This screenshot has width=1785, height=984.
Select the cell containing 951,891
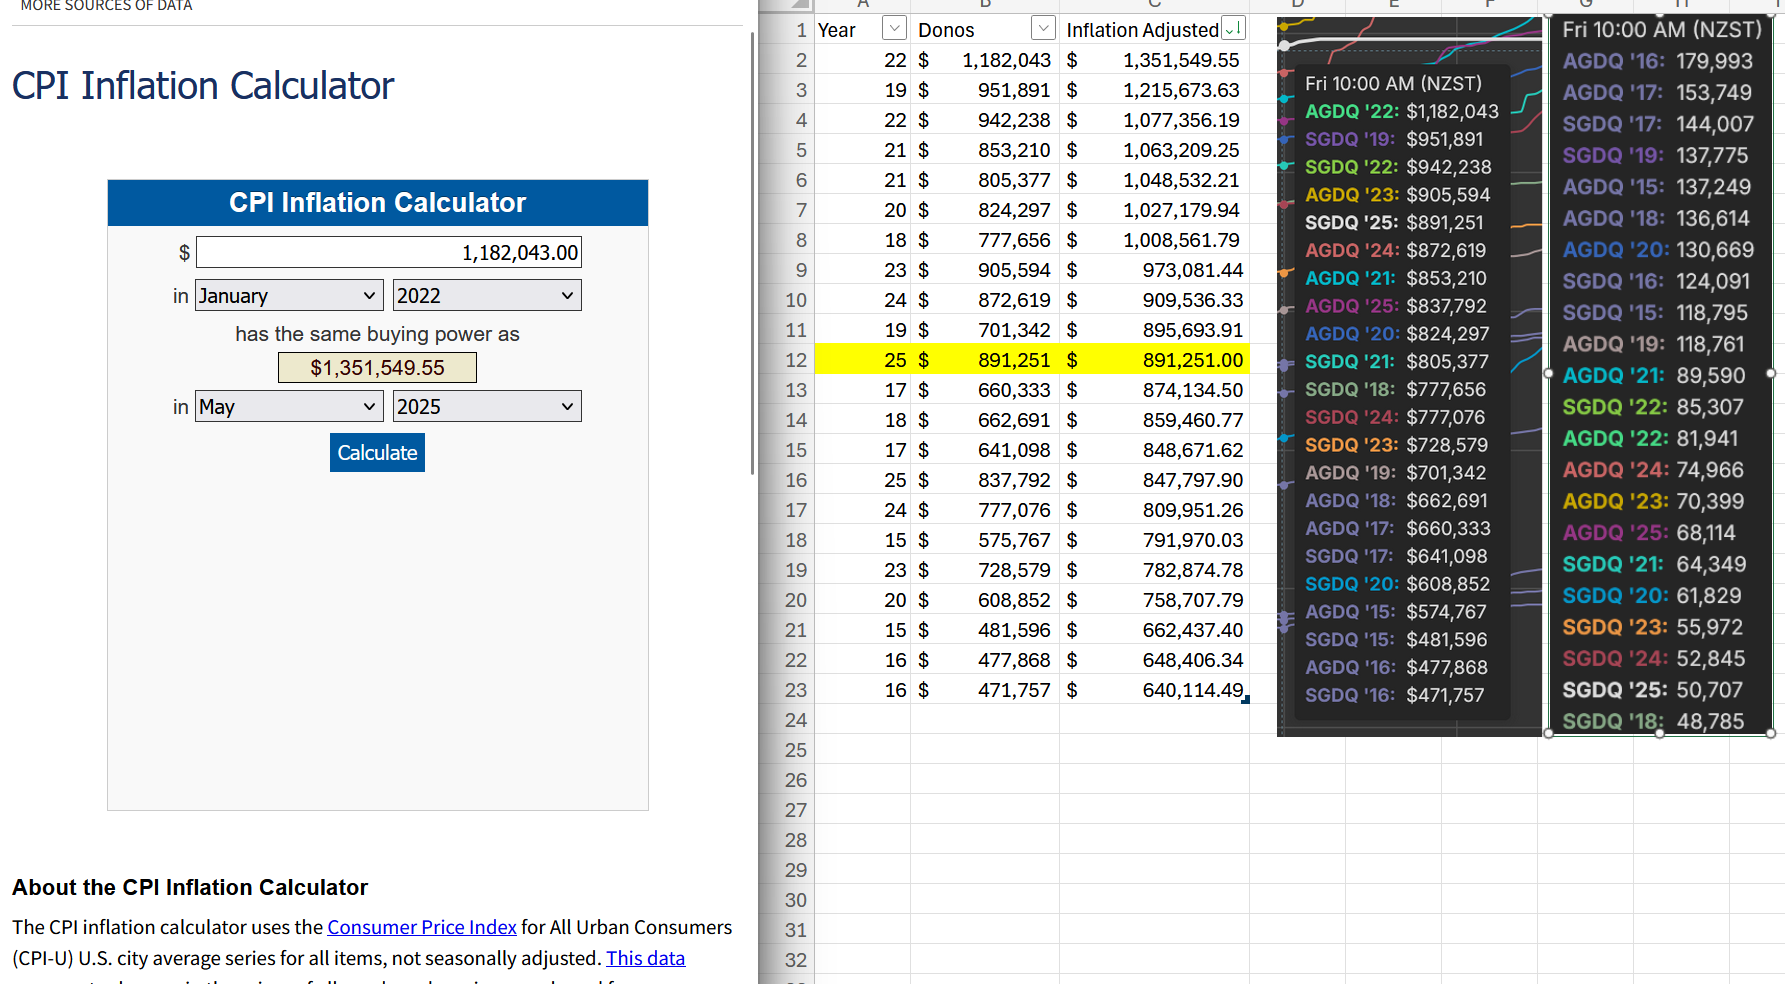(x=985, y=90)
